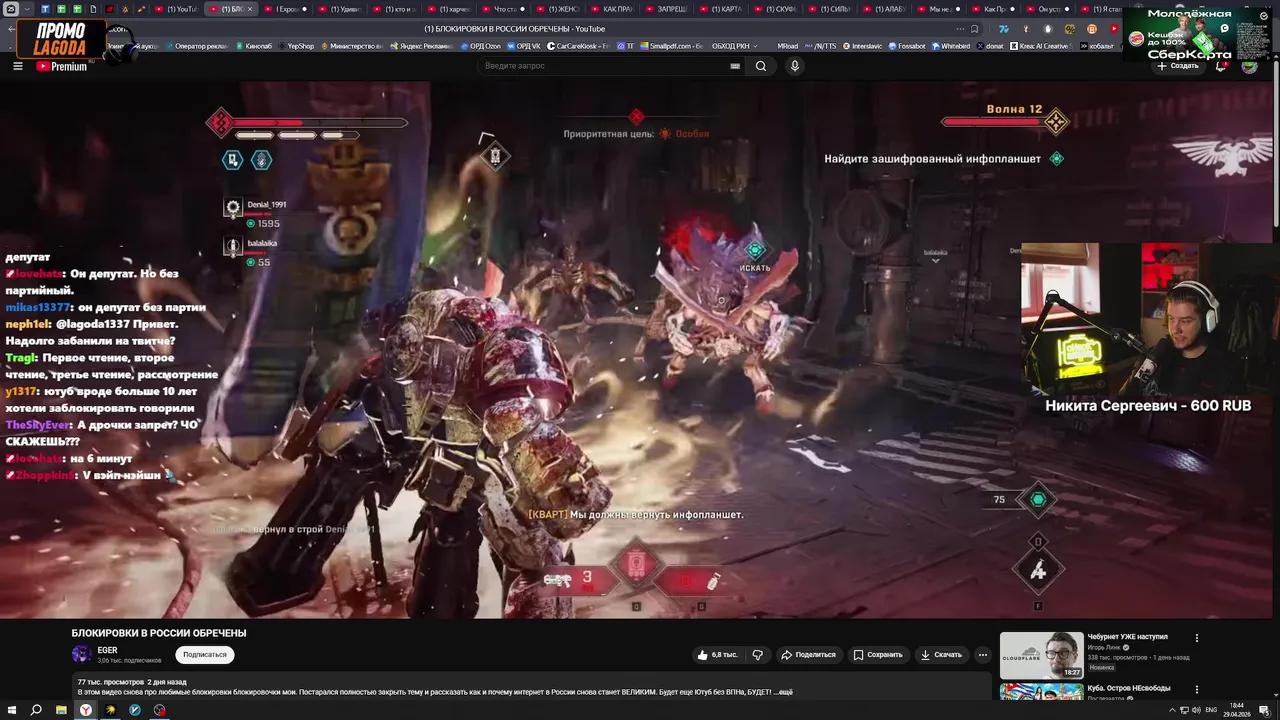Click the Скачать download button
Viewport: 1280px width, 720px height.
[941, 655]
